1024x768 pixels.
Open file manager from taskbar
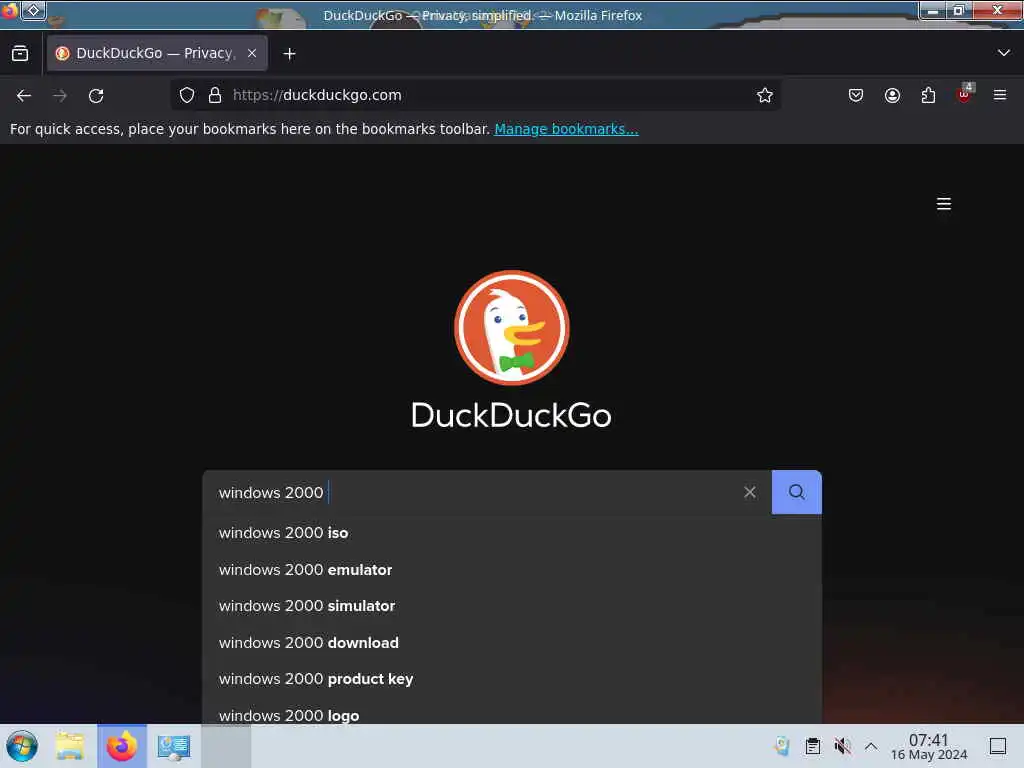click(70, 746)
